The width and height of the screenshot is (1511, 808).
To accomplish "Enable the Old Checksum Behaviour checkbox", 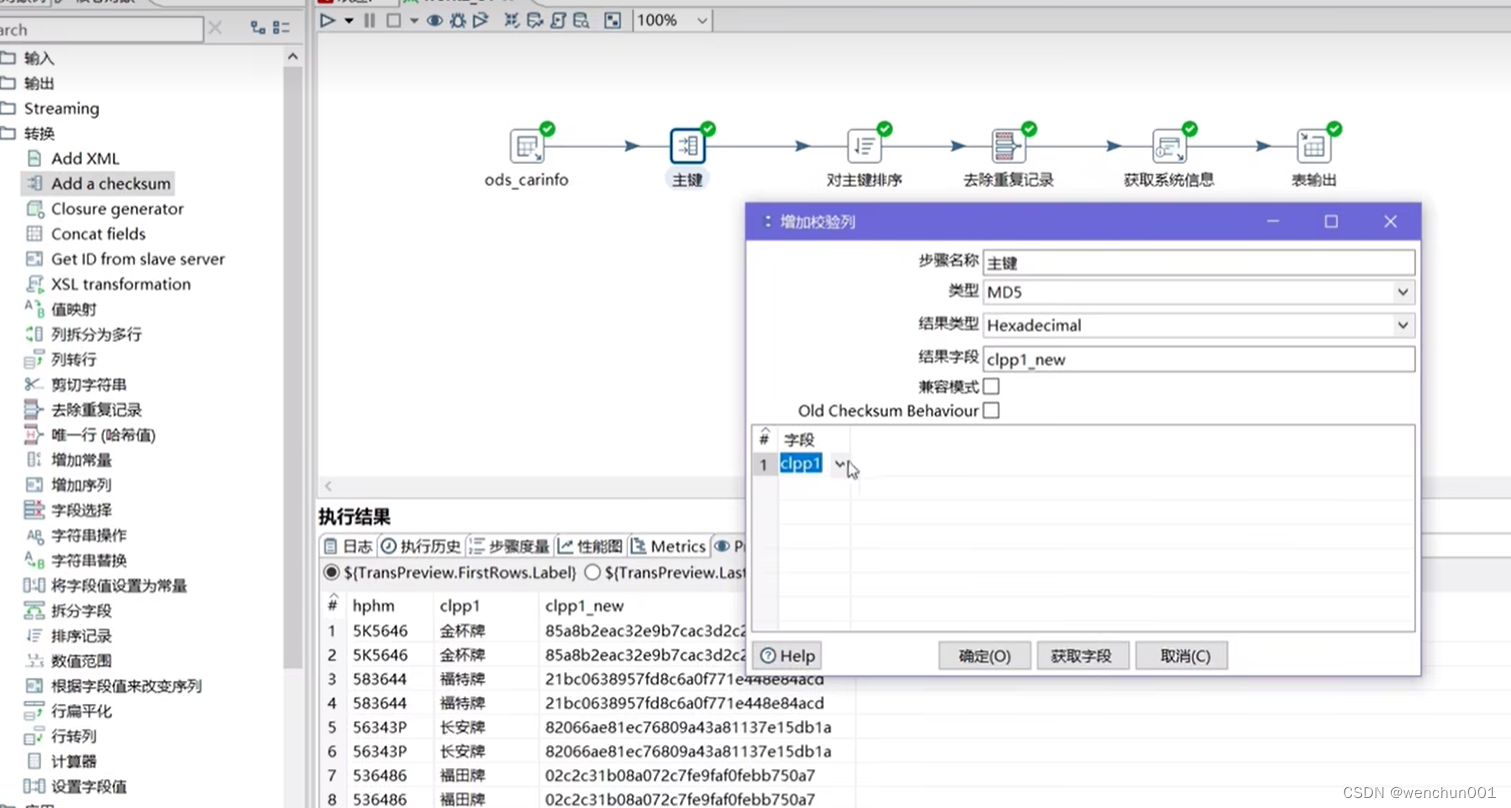I will [x=989, y=410].
